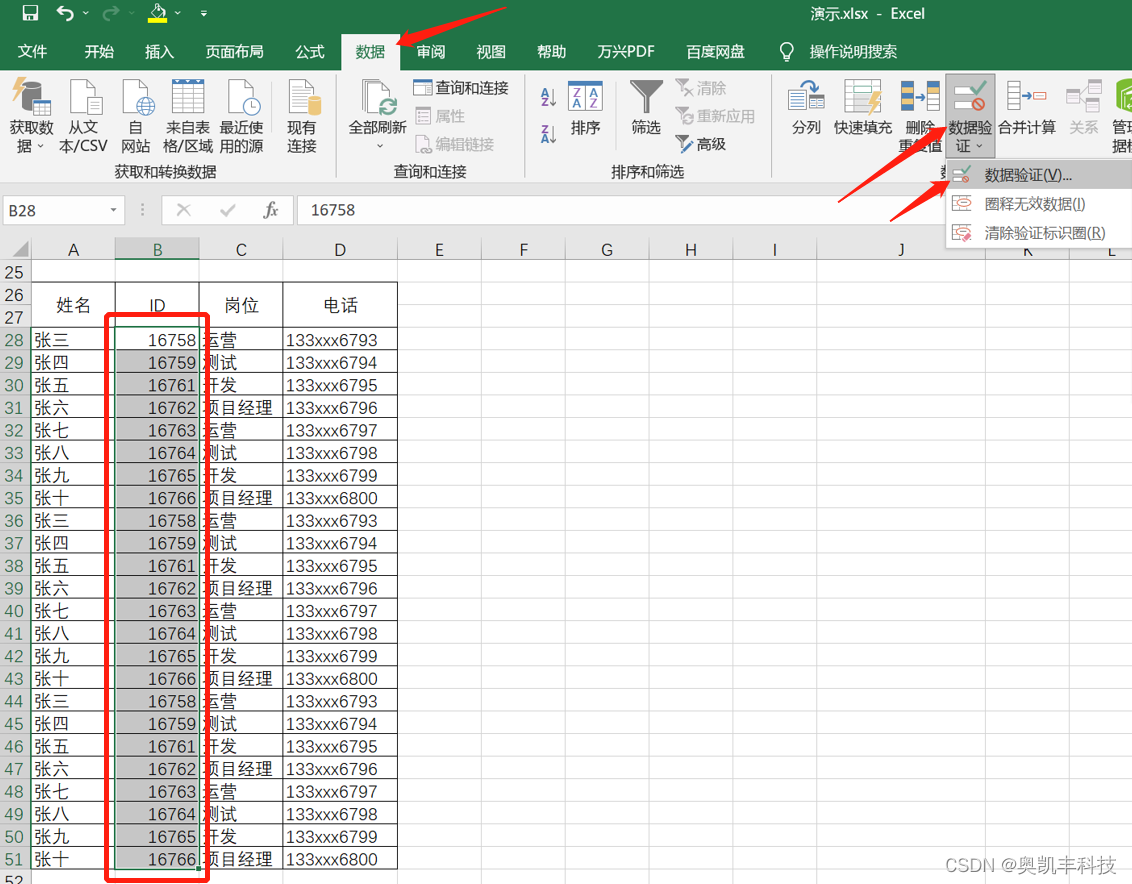The width and height of the screenshot is (1132, 884).
Task: Open the 全部刷新 dropdown arrow
Action: point(378,146)
